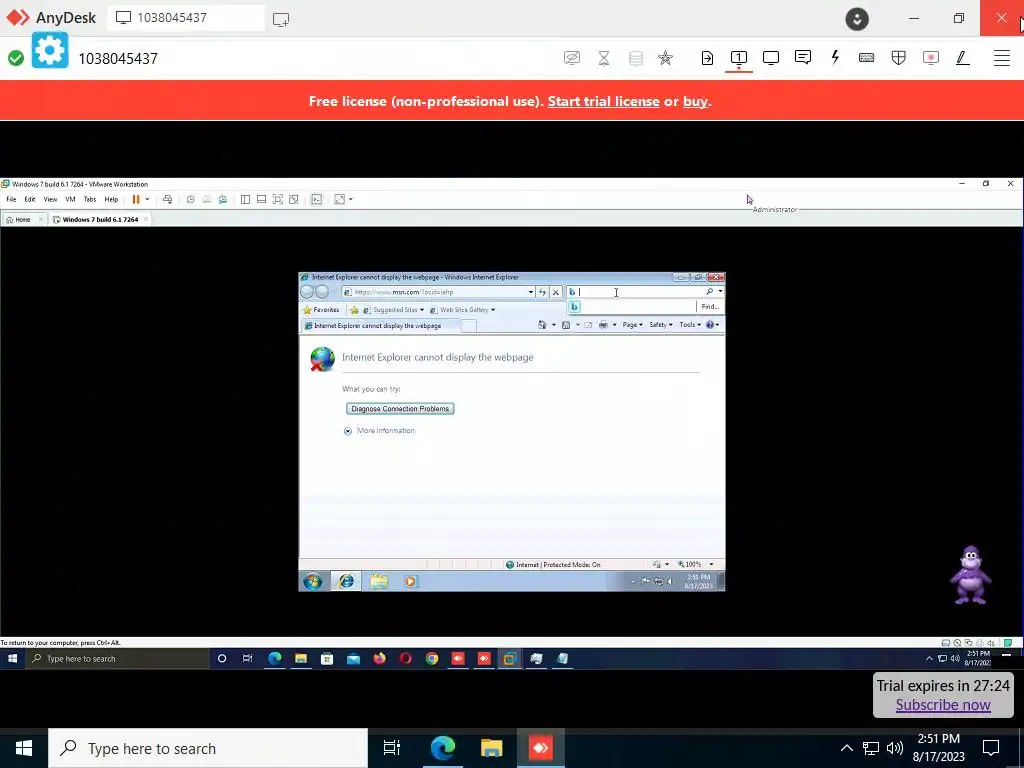Image resolution: width=1024 pixels, height=768 pixels.
Task: Toggle VMware unity mode icon
Action: 294,199
